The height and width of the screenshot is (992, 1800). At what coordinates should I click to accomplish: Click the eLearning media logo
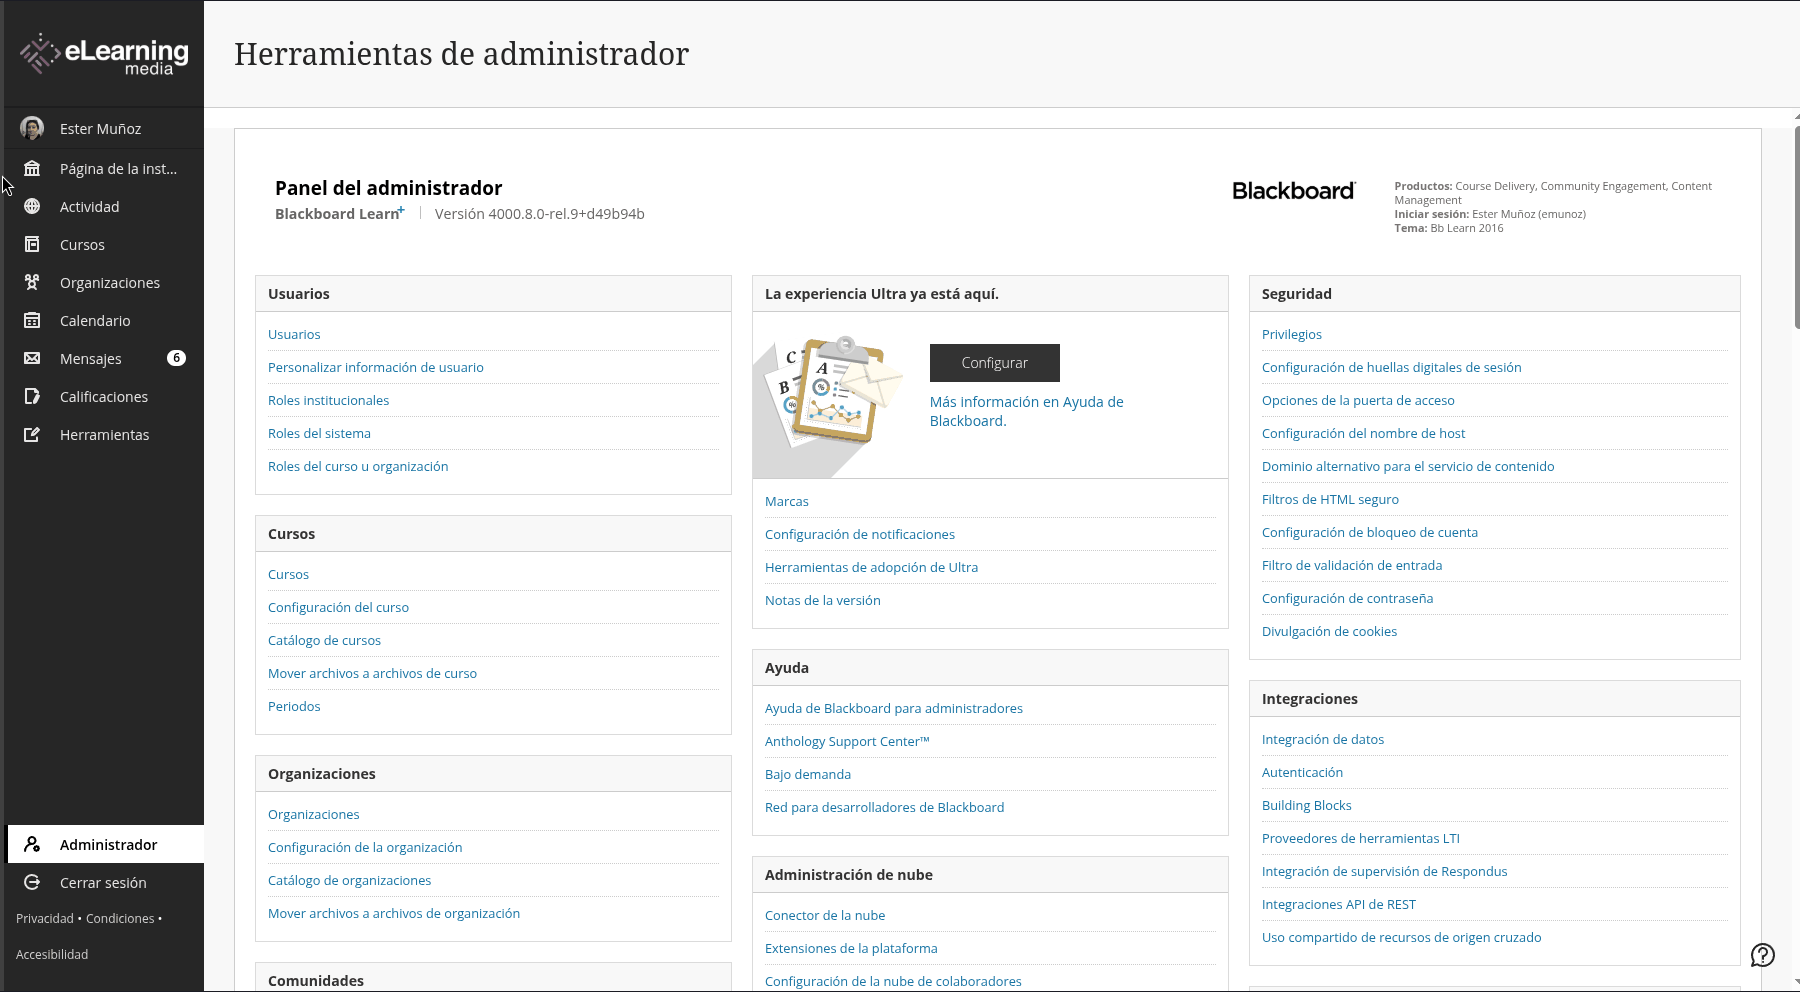click(x=104, y=55)
